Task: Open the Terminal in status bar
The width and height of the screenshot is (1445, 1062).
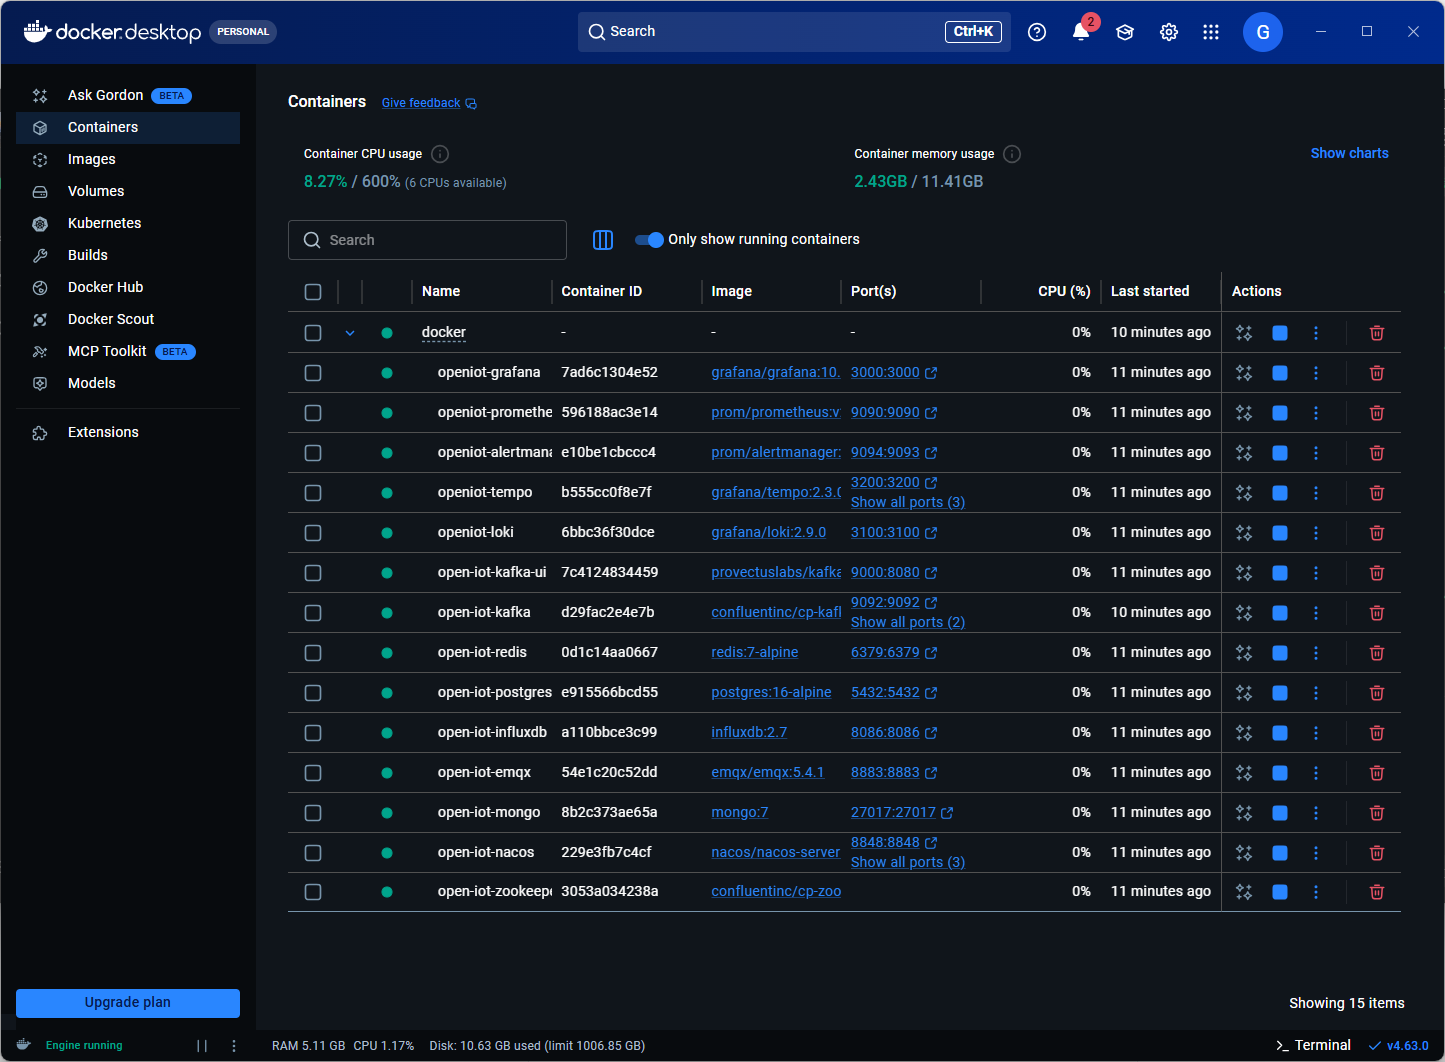Action: pos(1313,1046)
